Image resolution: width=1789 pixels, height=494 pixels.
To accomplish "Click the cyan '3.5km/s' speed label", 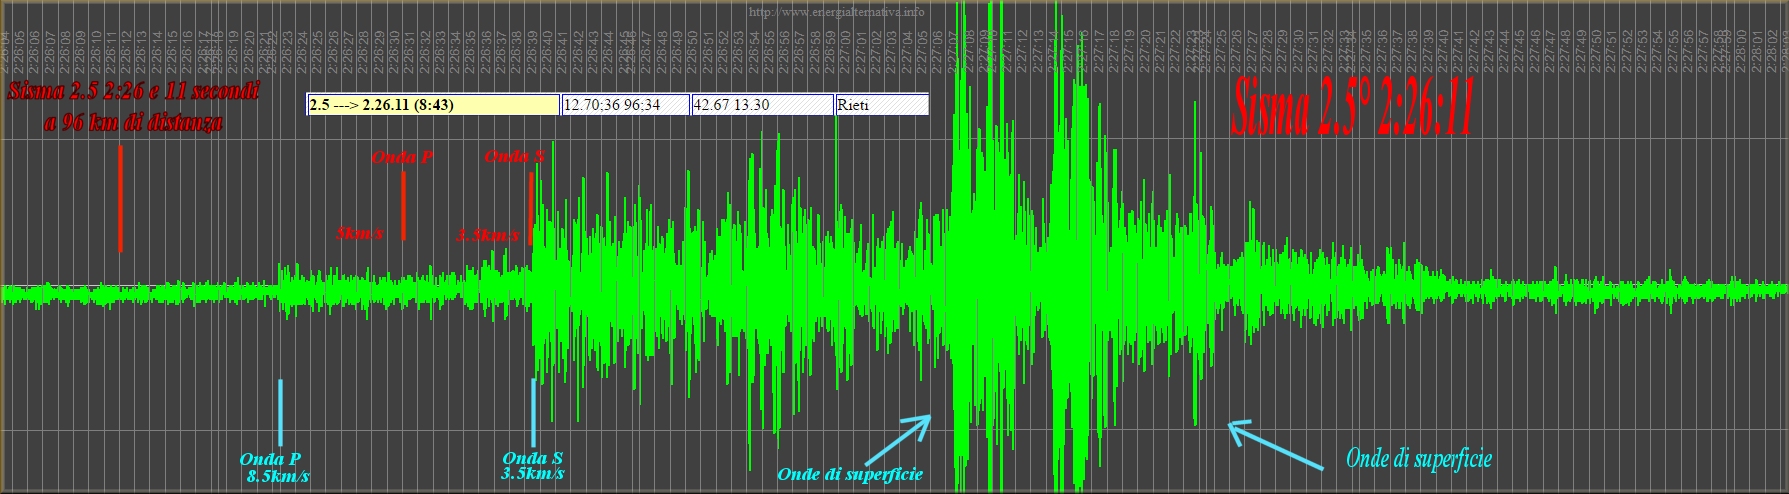I will 533,474.
